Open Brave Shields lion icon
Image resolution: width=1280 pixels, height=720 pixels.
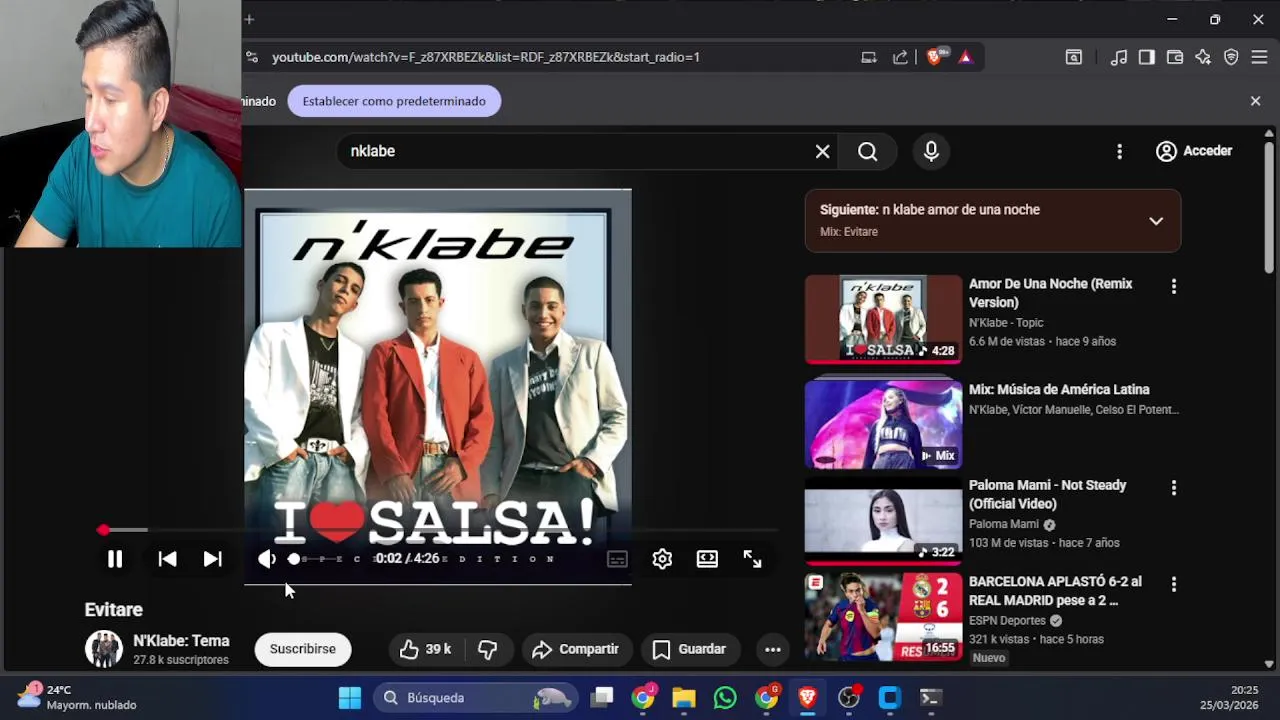click(934, 57)
